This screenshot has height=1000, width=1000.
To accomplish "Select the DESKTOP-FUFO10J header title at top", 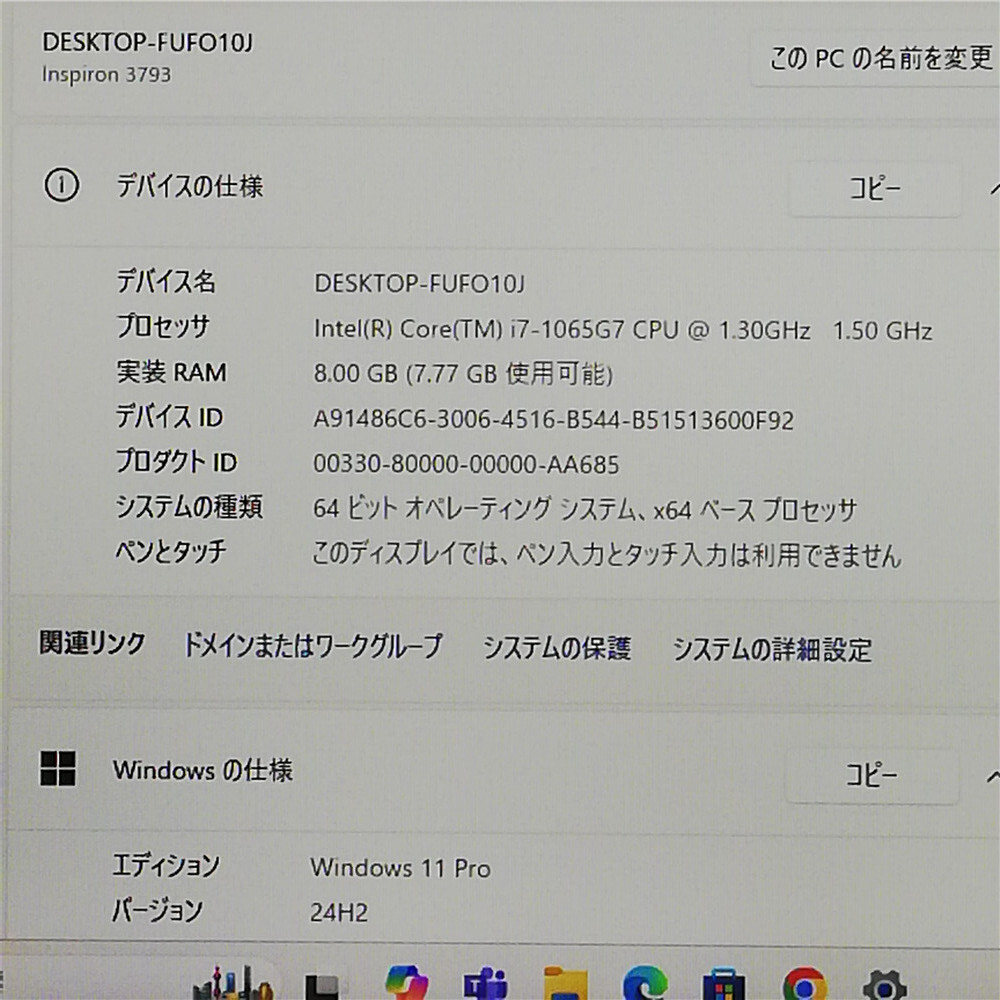I will tap(147, 43).
